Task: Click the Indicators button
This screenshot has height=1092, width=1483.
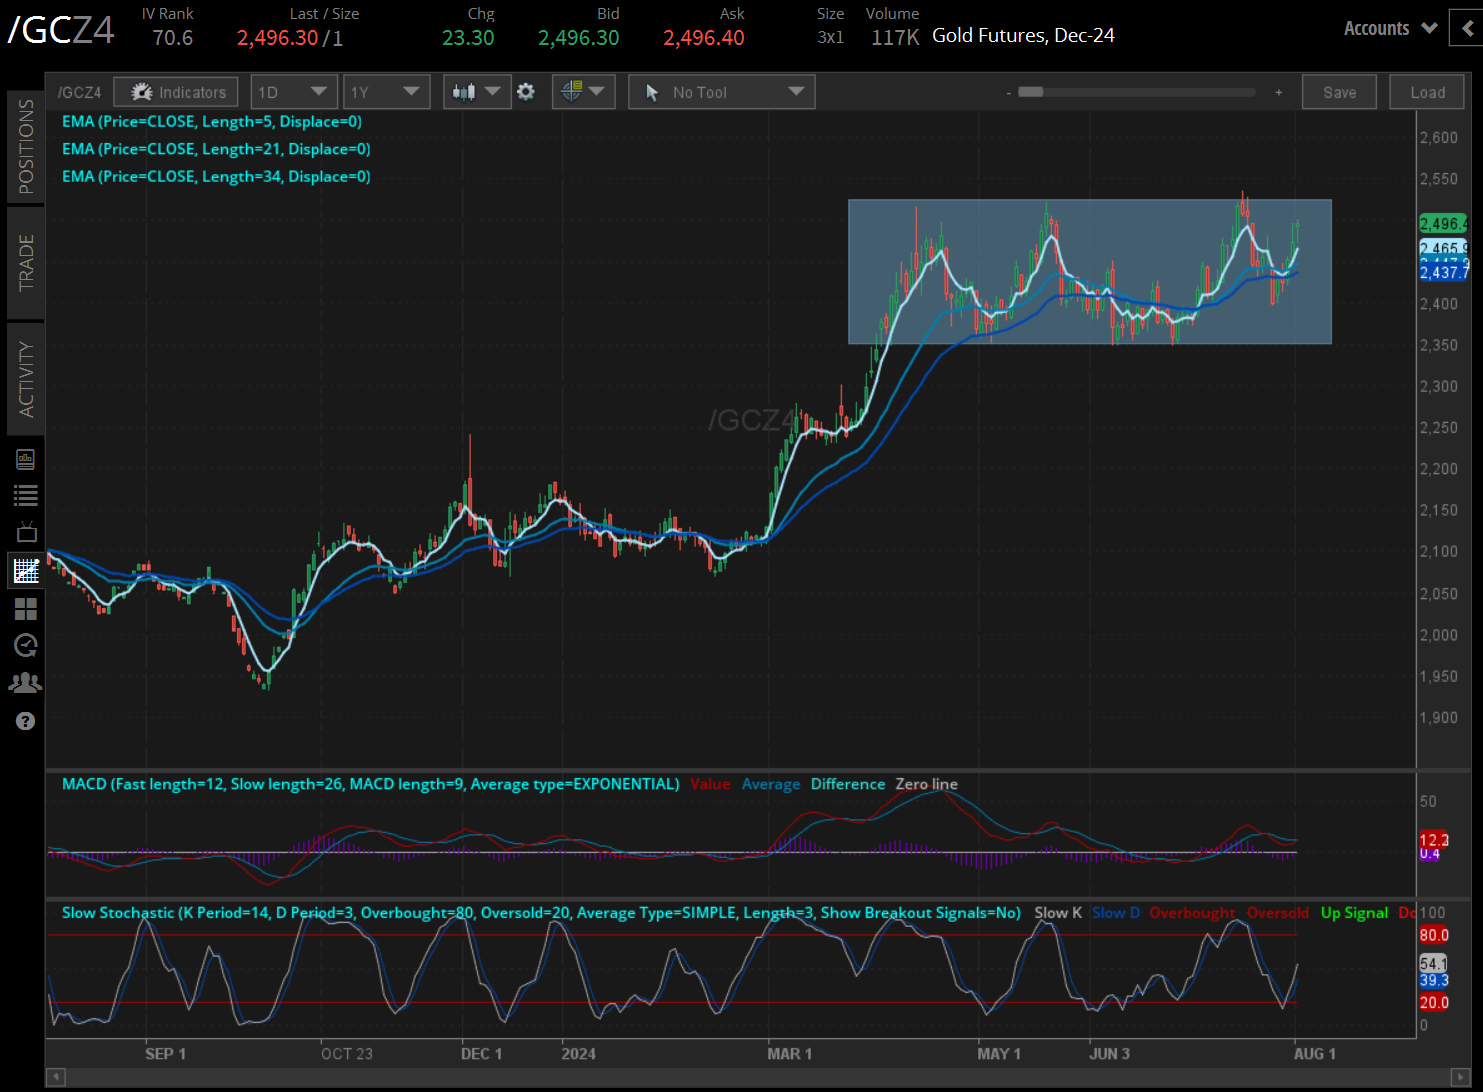Action: pyautogui.click(x=175, y=91)
